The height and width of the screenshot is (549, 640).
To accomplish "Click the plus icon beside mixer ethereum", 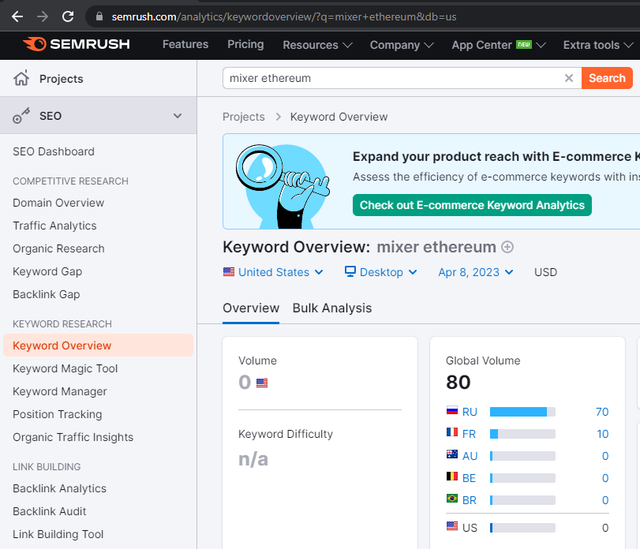I will point(507,247).
